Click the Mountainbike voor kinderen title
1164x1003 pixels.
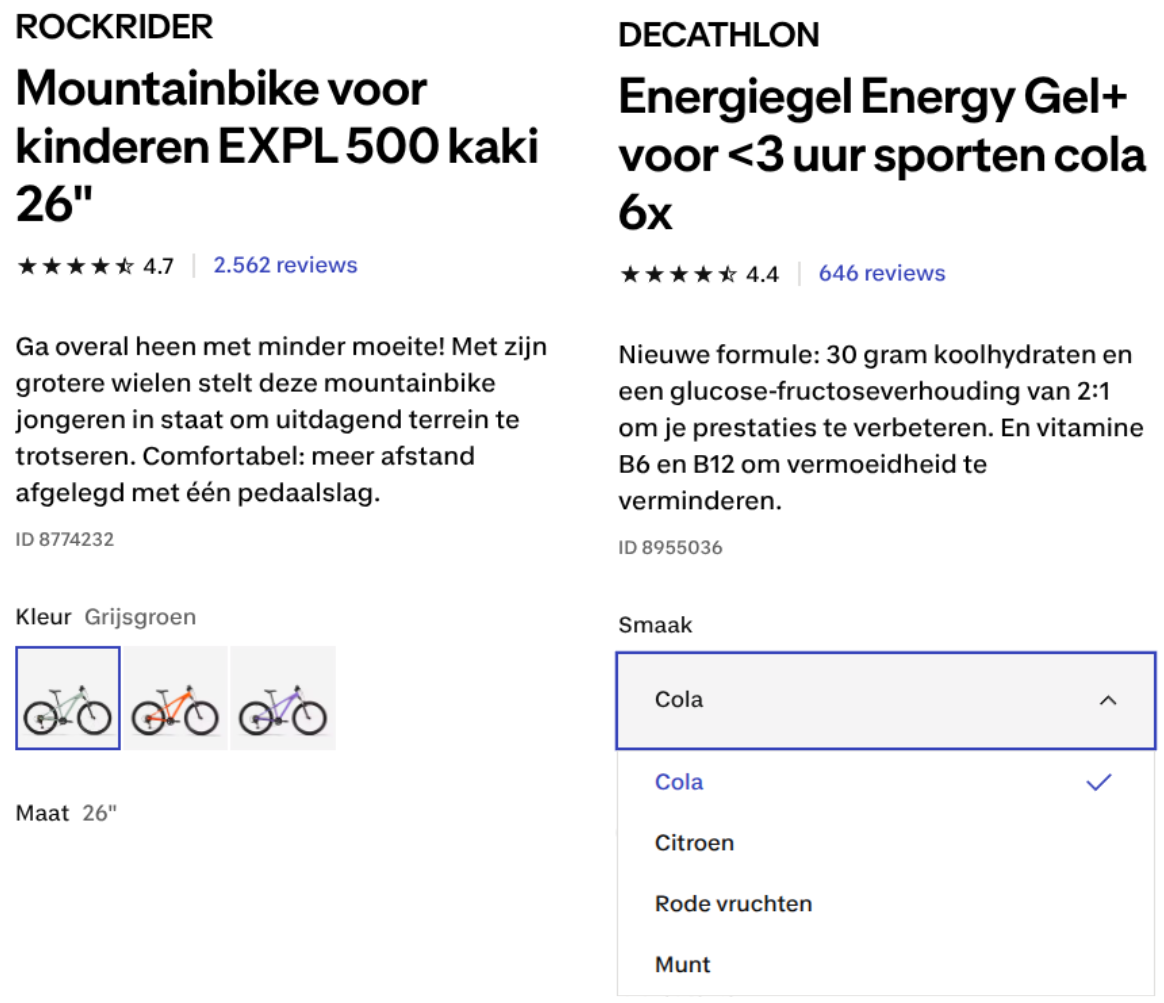277,147
